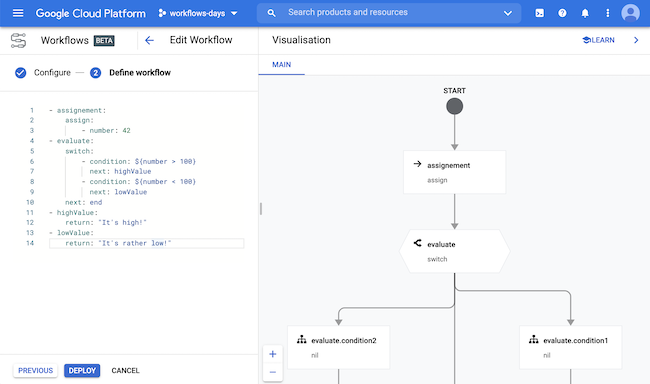Image resolution: width=650 pixels, height=384 pixels.
Task: Go back with the Edit Workflow arrow
Action: pyautogui.click(x=149, y=40)
